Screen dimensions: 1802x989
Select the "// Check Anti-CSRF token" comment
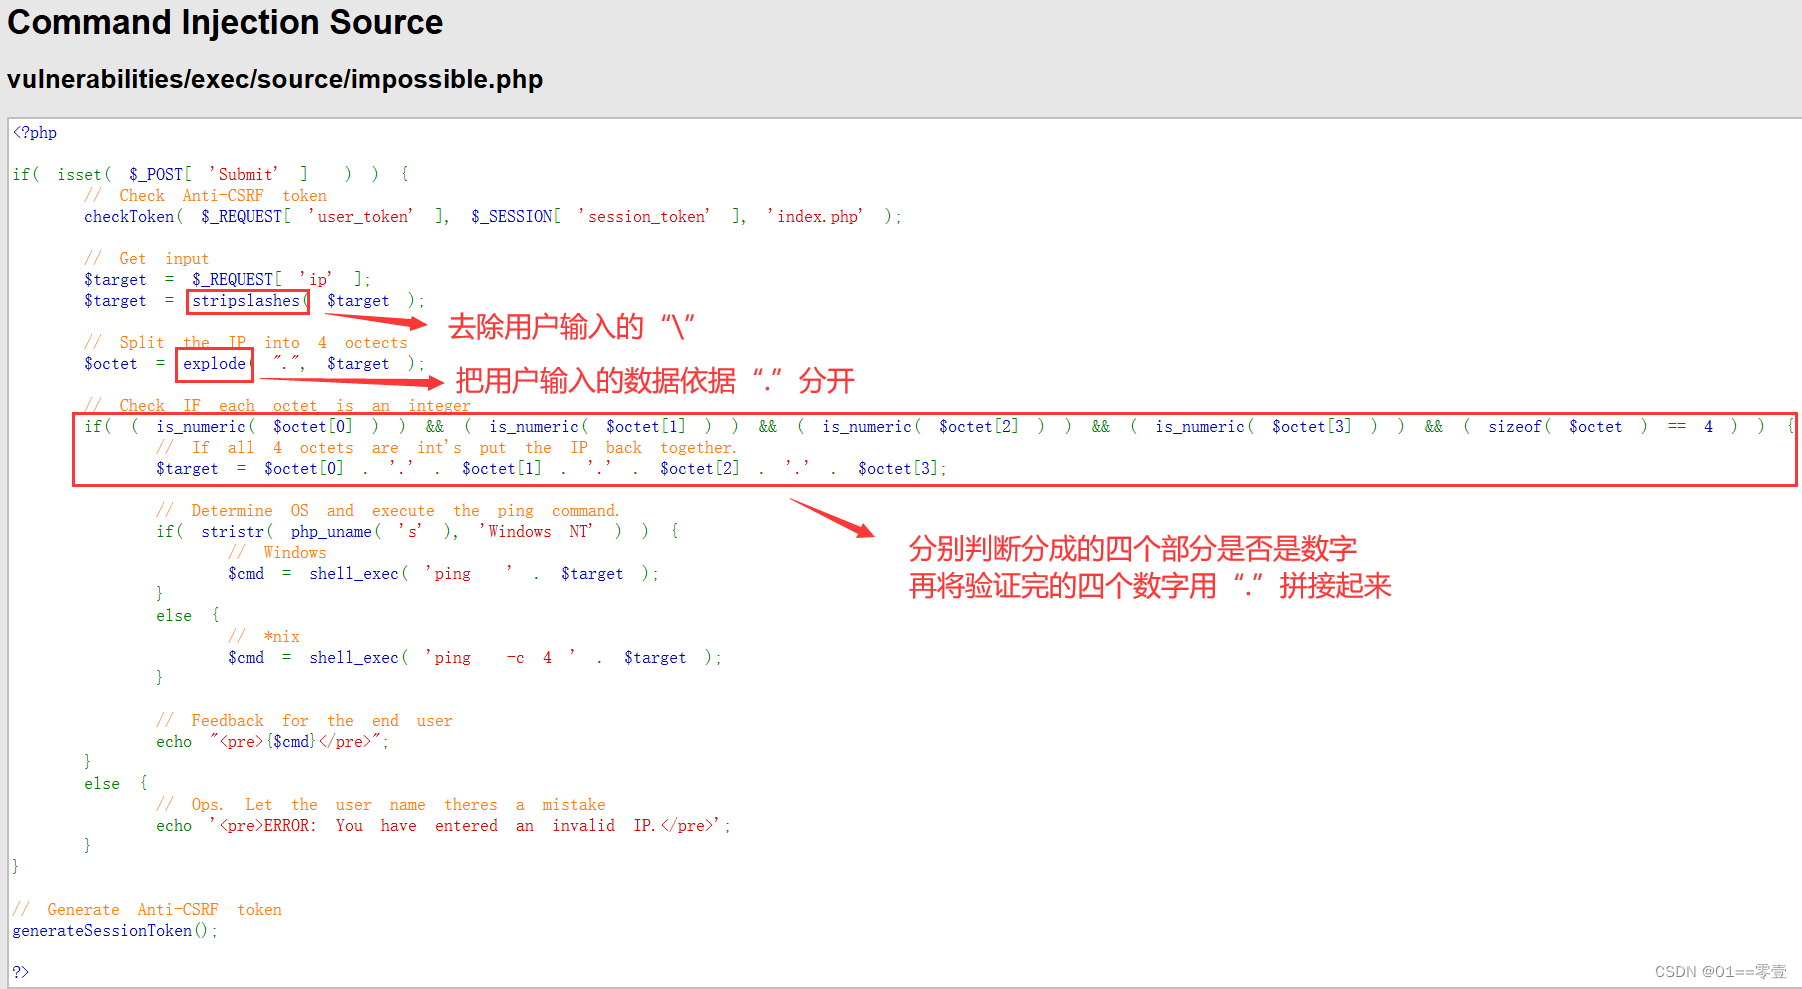coord(205,196)
